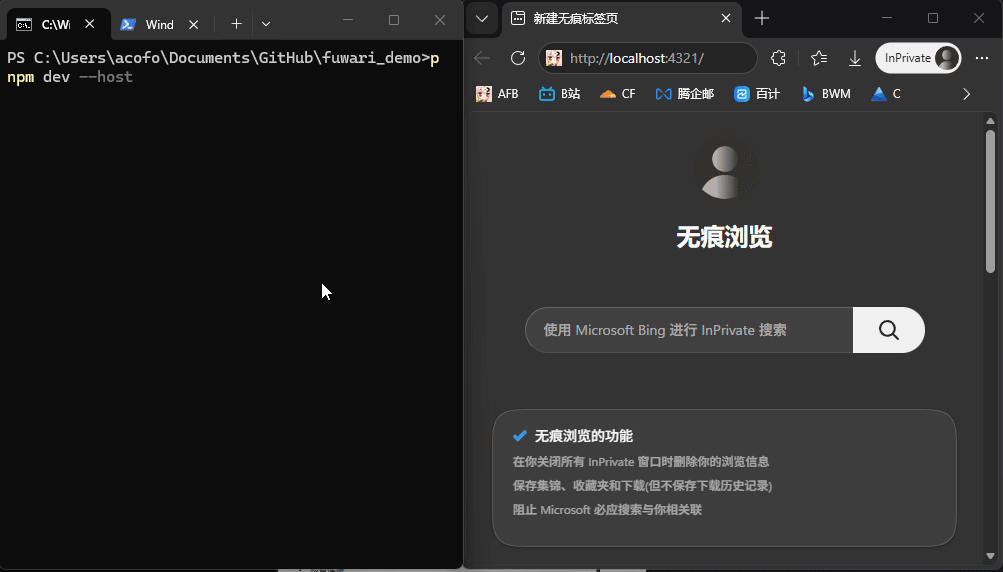Screen dimensions: 1003x572
Task: Click the scrollbar down arrow
Action: tap(990, 556)
